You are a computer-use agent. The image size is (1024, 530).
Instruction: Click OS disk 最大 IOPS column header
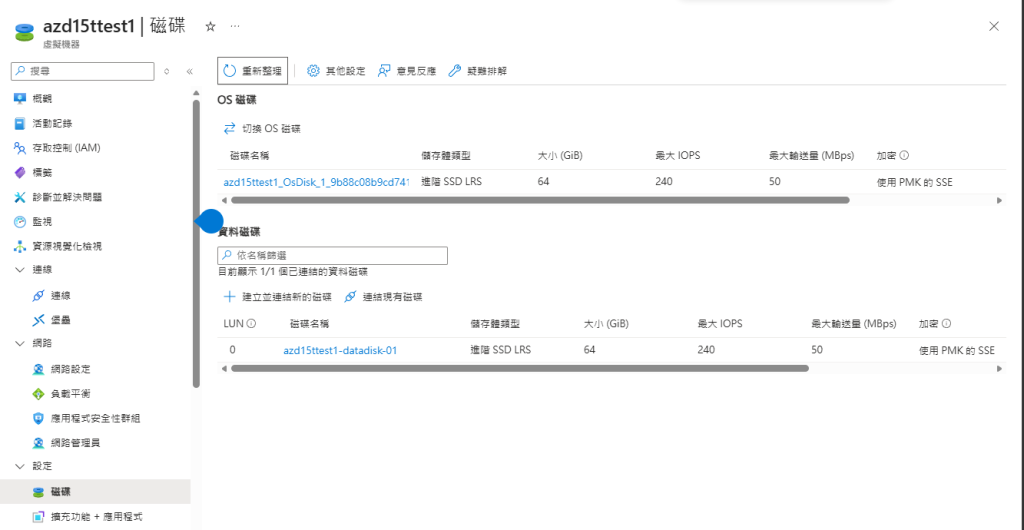point(678,155)
